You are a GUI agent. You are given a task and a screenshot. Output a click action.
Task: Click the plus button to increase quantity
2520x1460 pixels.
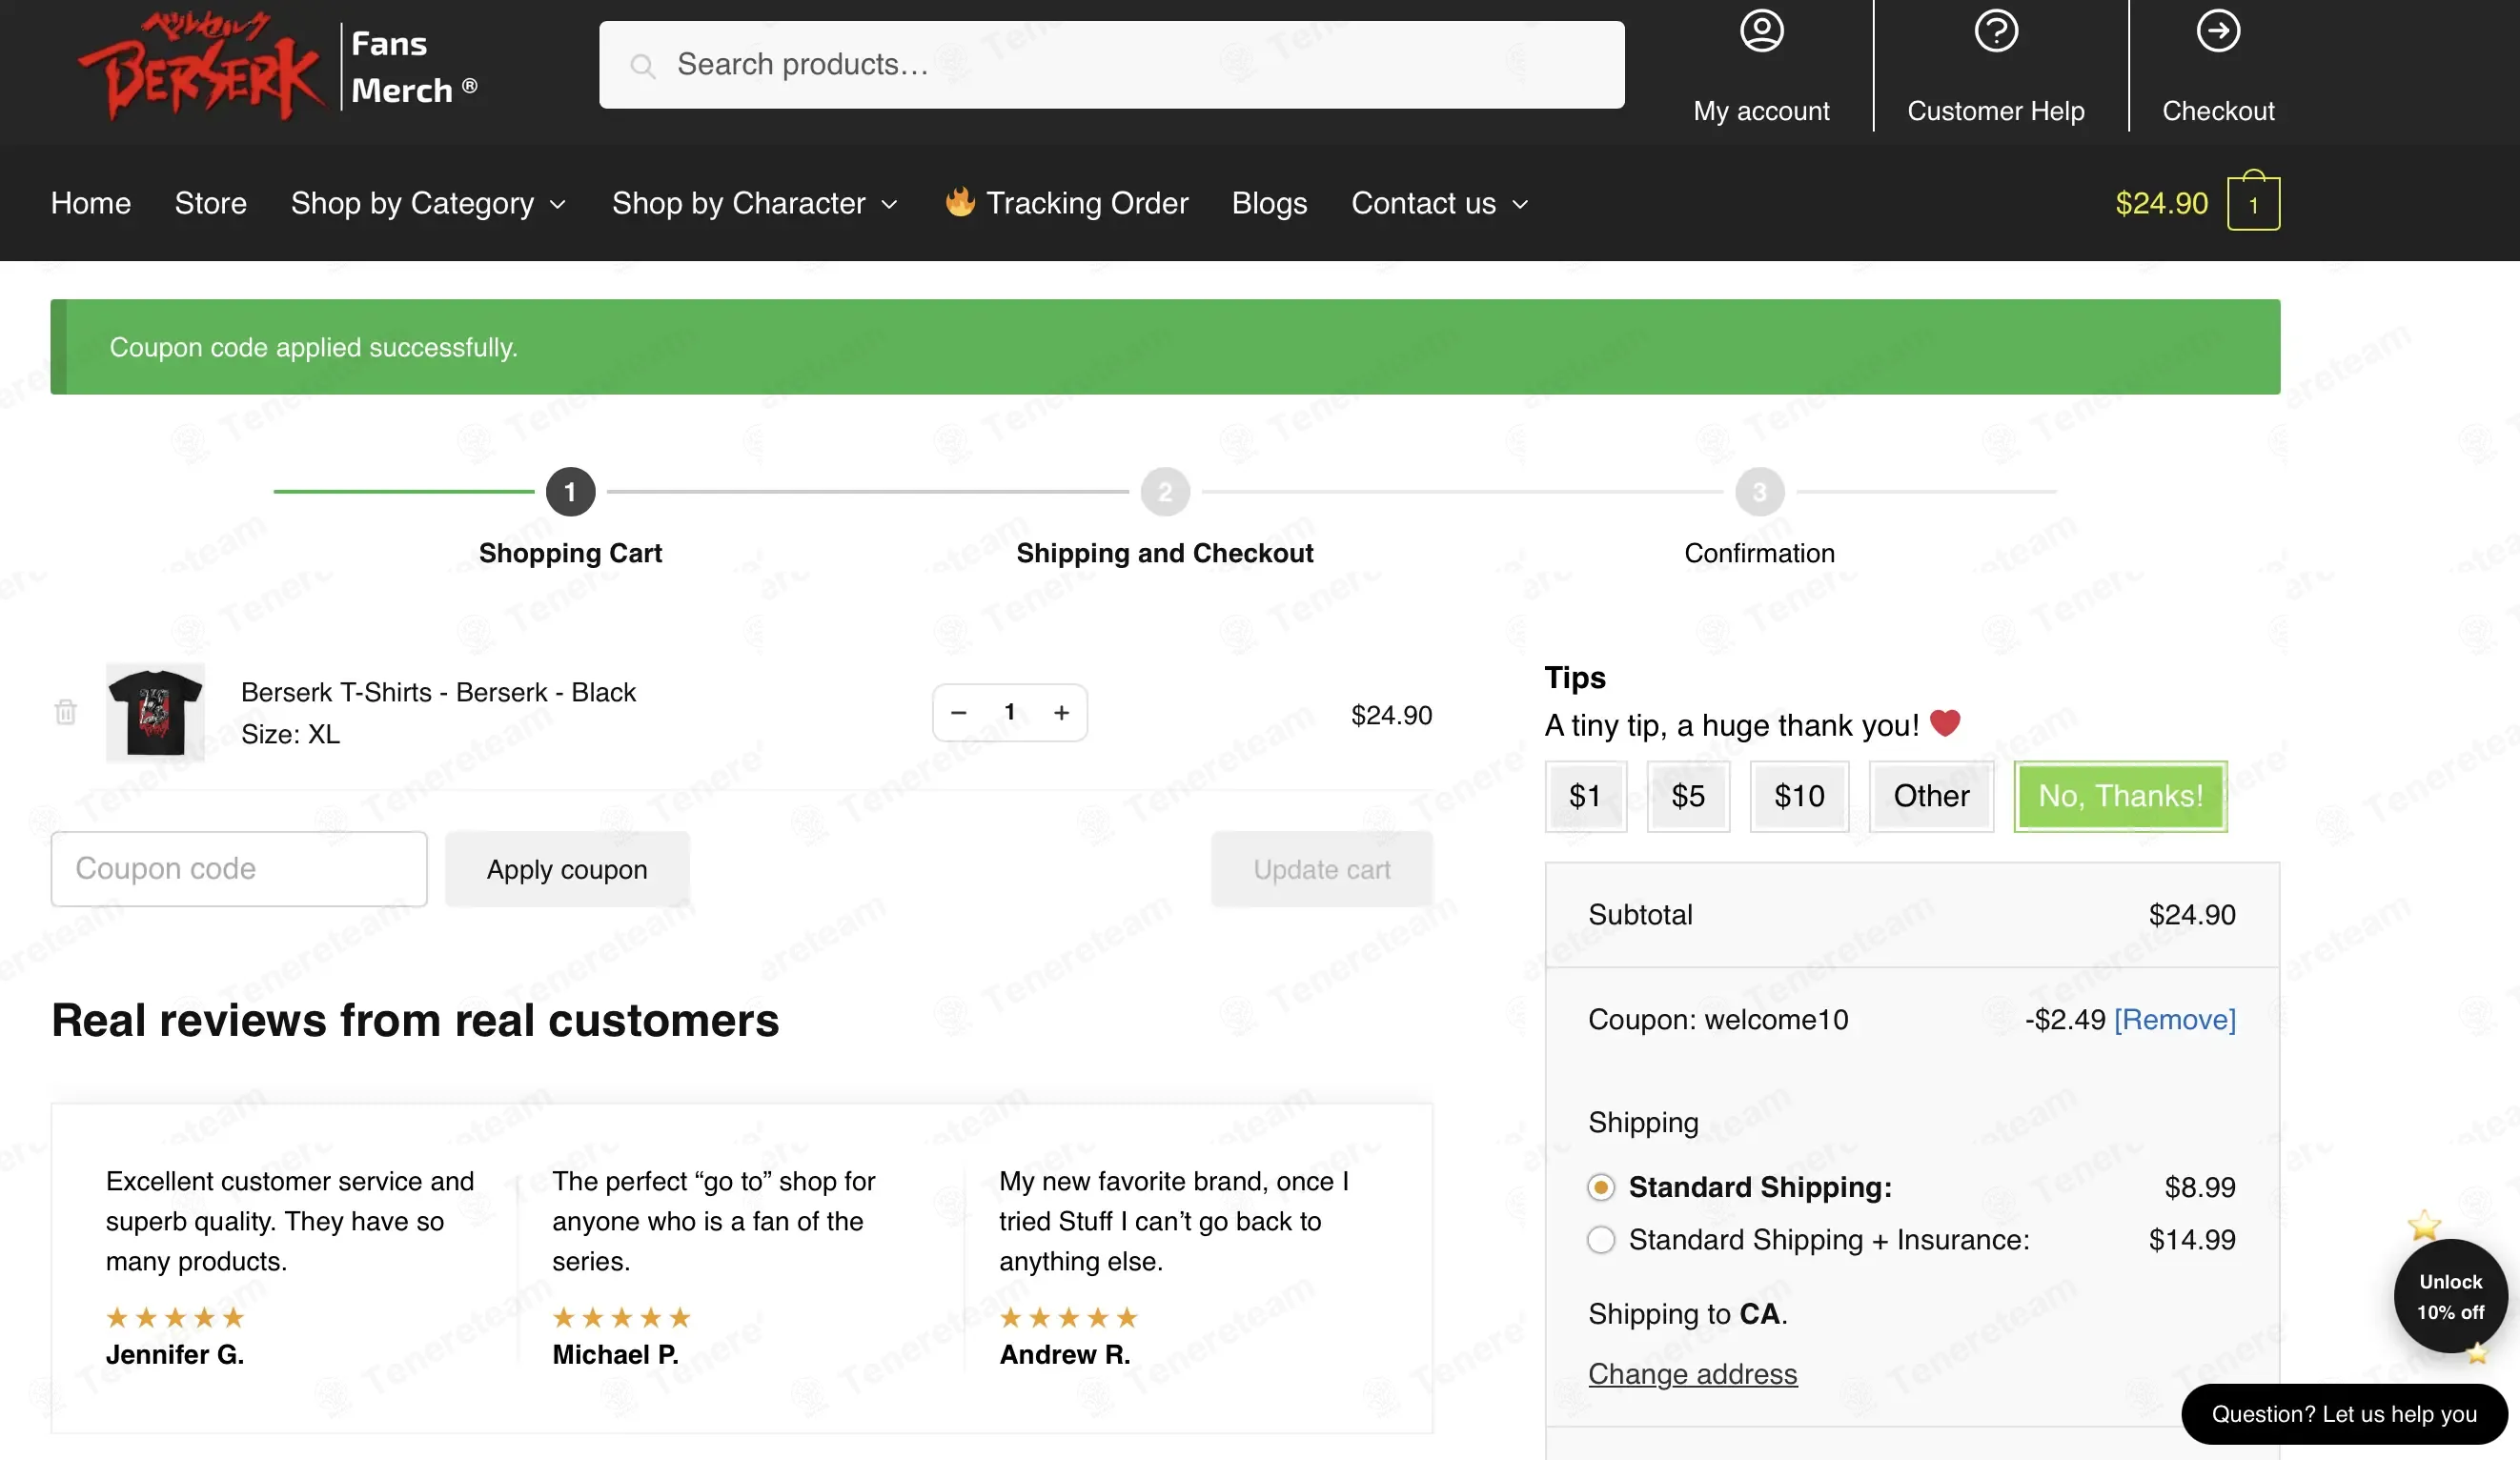[1061, 712]
